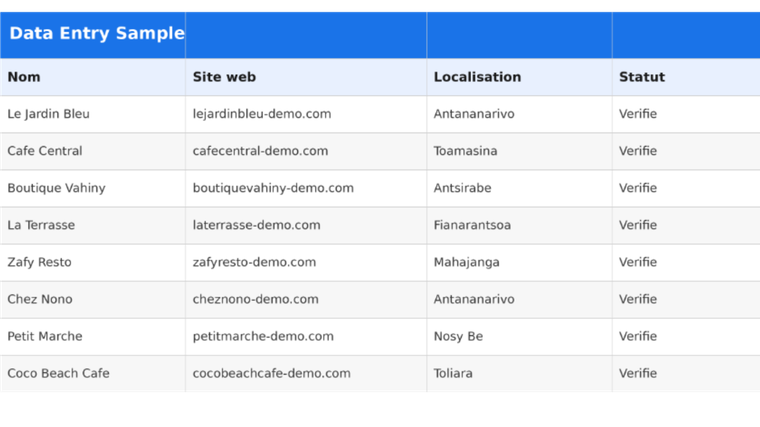Select the Site web column header
The width and height of the screenshot is (760, 427).
[306, 77]
